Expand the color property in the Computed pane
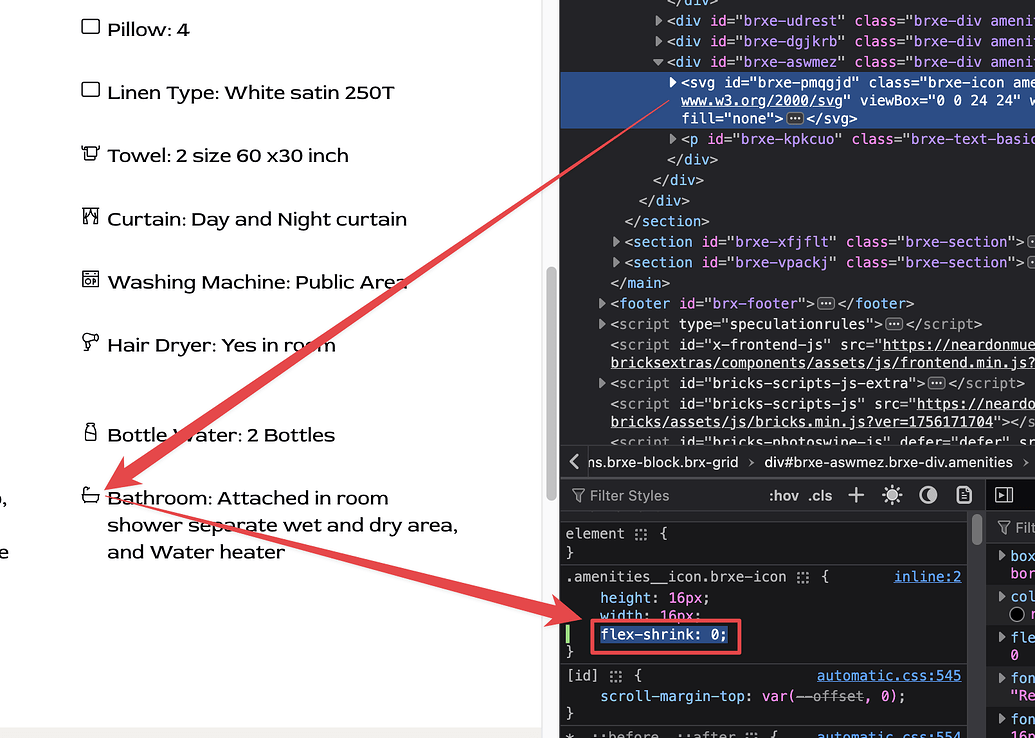Image resolution: width=1035 pixels, height=738 pixels. (x=1004, y=596)
